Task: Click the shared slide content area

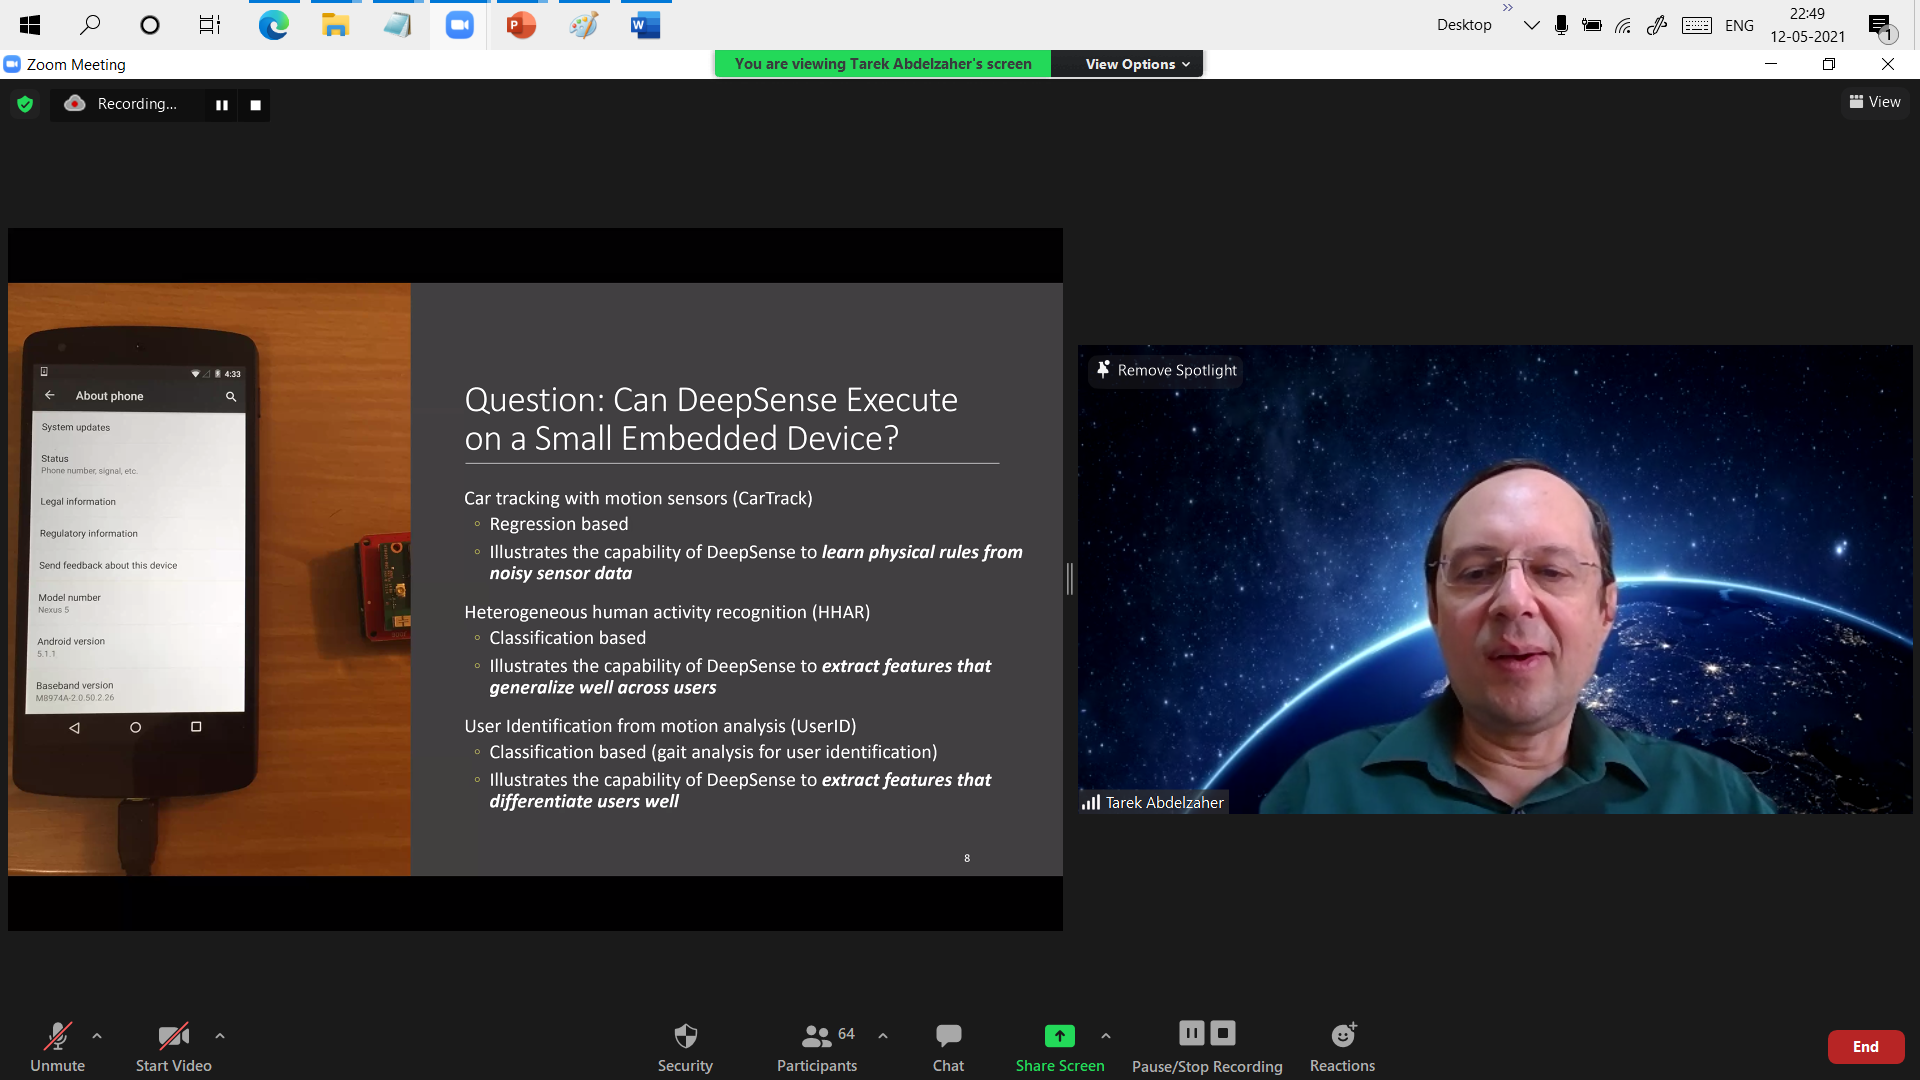Action: click(x=535, y=579)
